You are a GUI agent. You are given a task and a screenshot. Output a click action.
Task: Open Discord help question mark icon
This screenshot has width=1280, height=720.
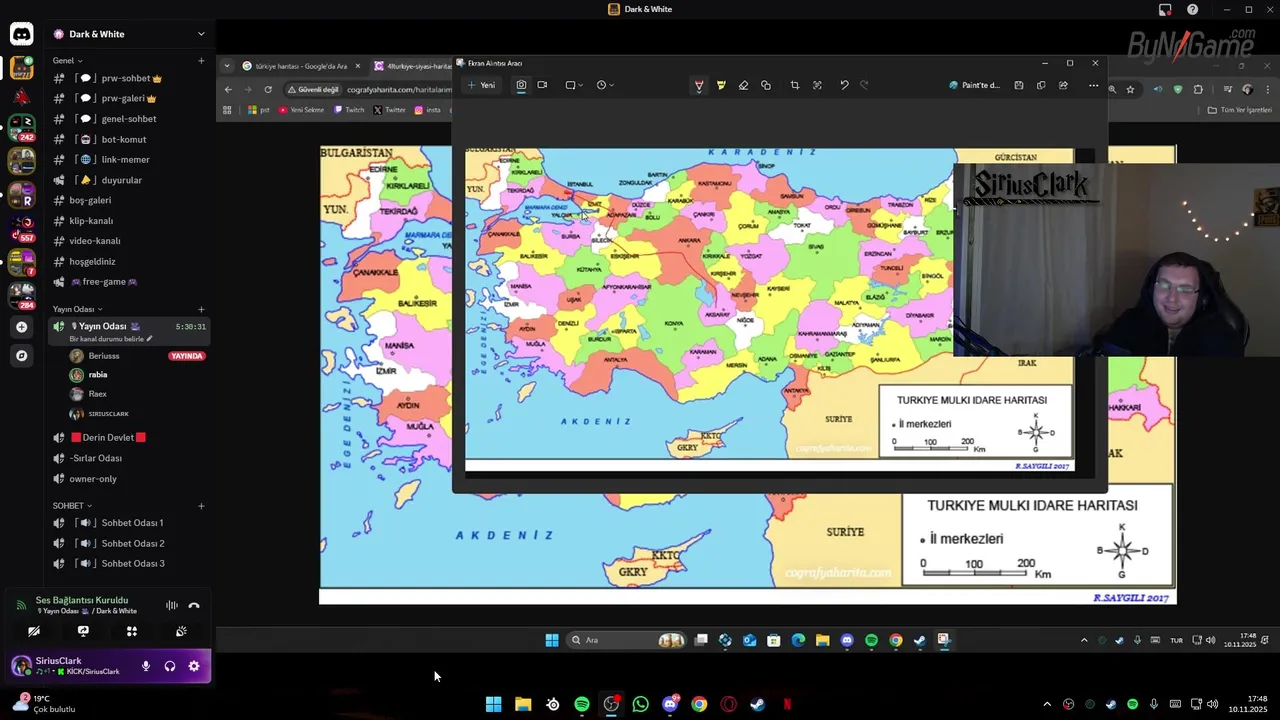[1193, 9]
